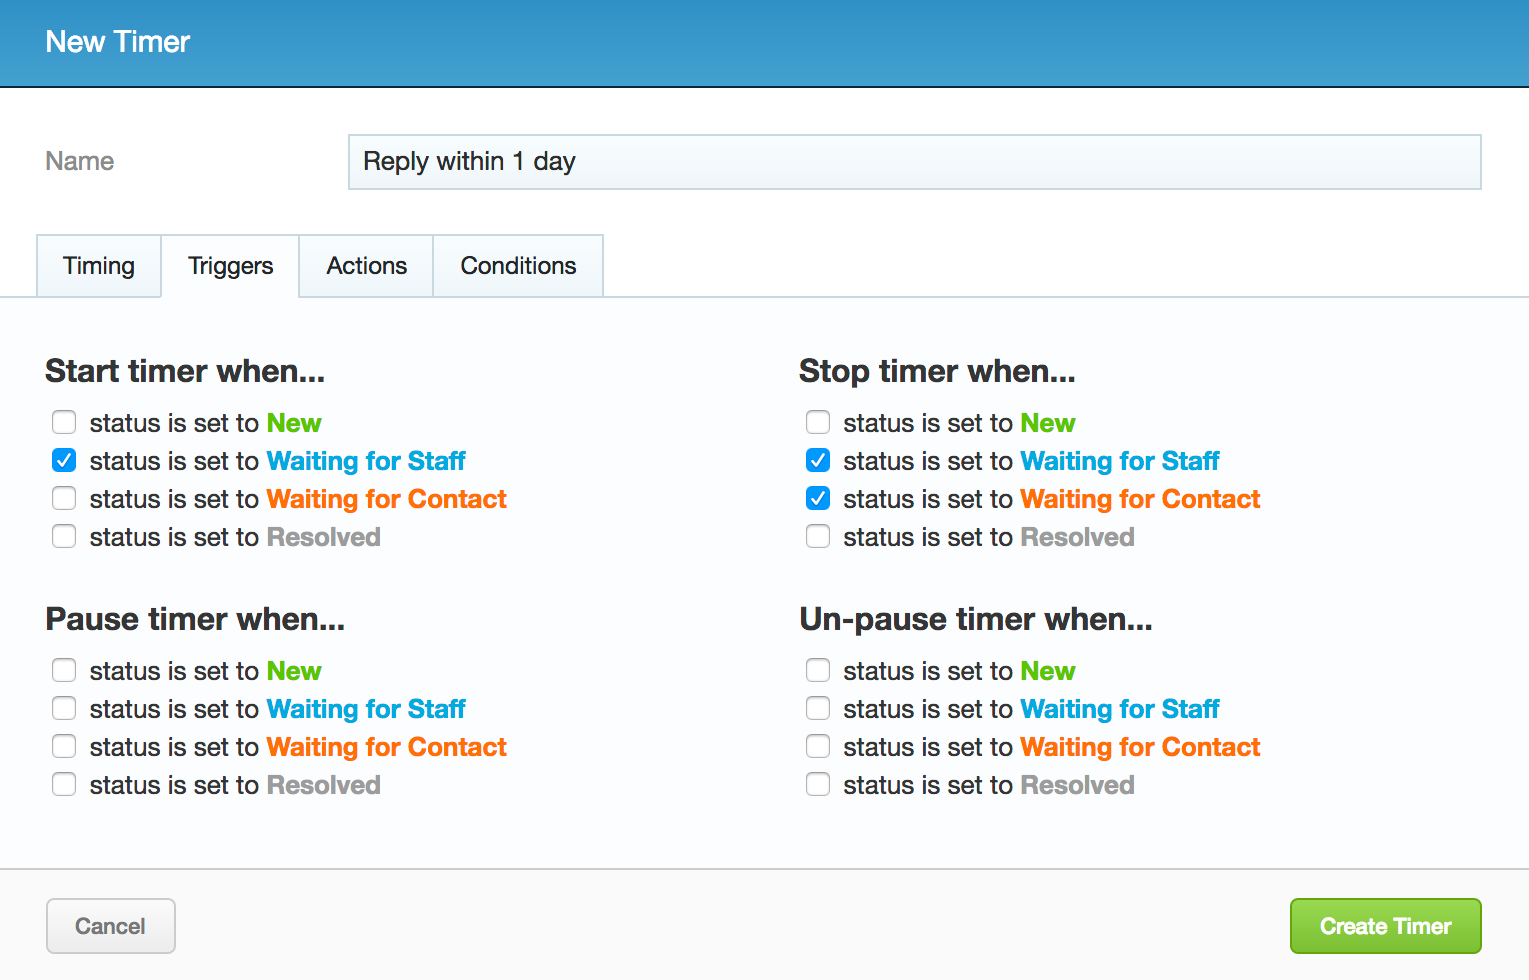The height and width of the screenshot is (980, 1529).
Task: Check Start timer Resolved checkbox
Action: pos(64,536)
